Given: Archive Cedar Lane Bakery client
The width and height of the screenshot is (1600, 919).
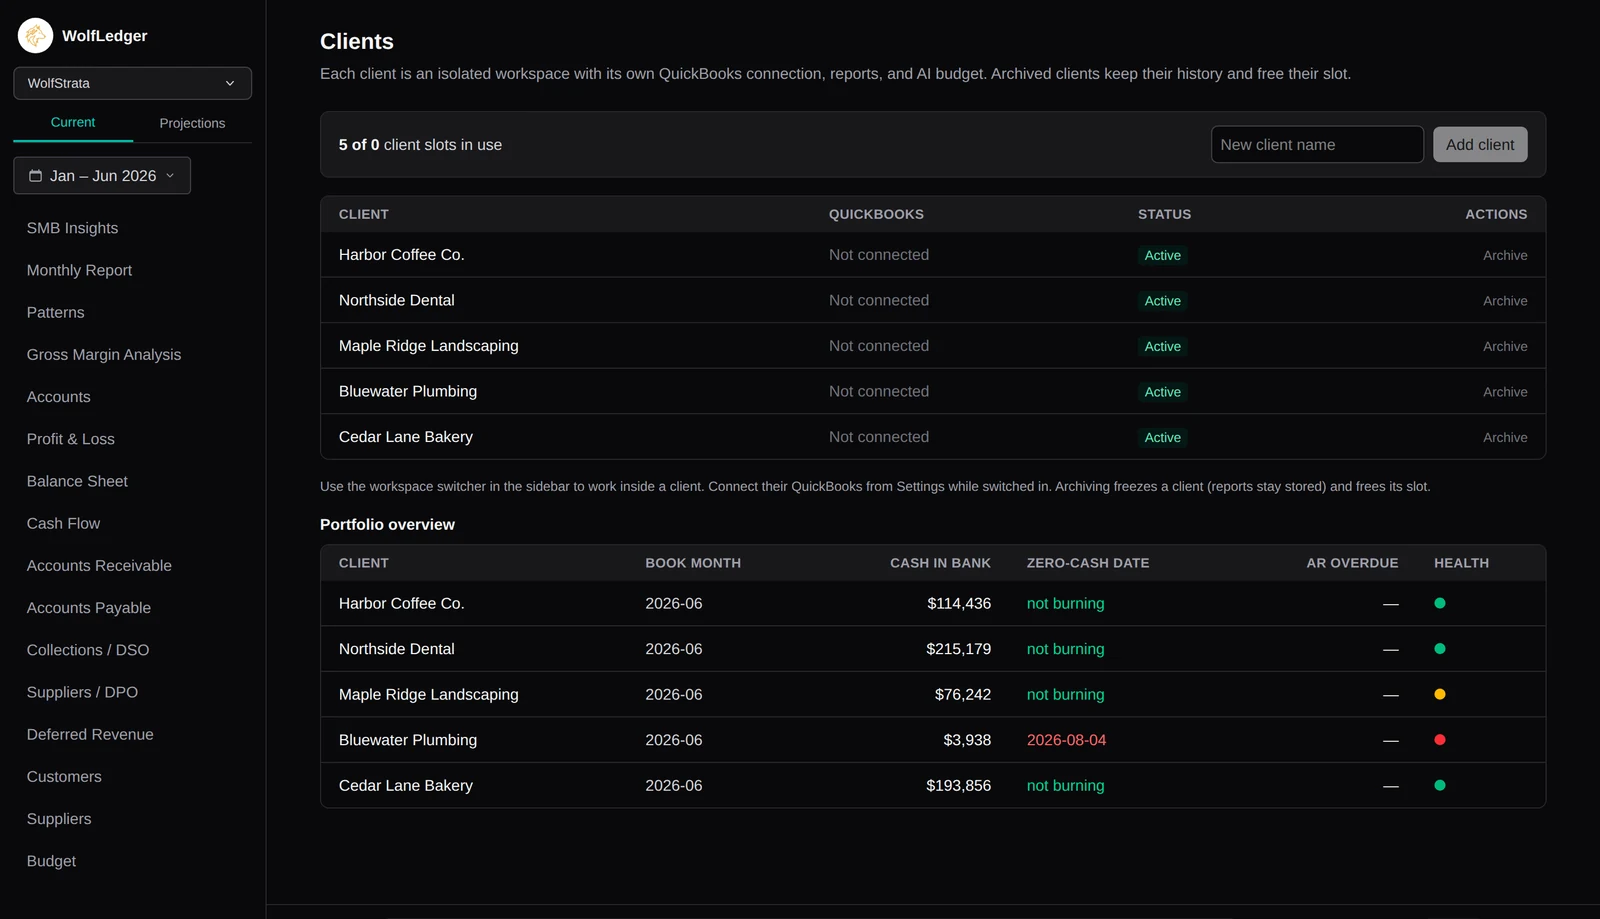Looking at the screenshot, I should tap(1505, 437).
